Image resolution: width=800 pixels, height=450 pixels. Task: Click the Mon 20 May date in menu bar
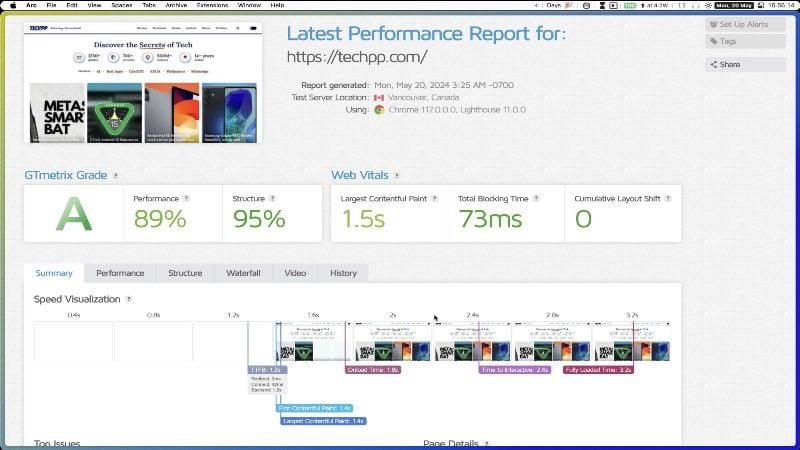pos(734,5)
